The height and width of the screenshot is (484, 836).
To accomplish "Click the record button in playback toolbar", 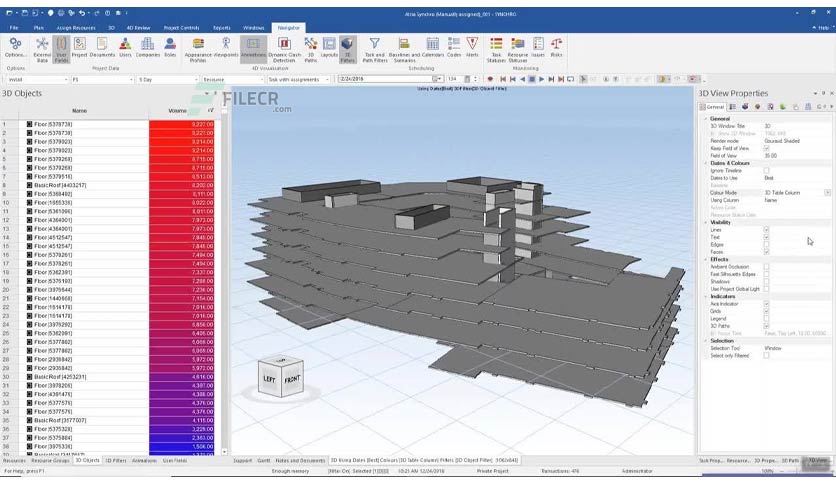I will coord(490,79).
